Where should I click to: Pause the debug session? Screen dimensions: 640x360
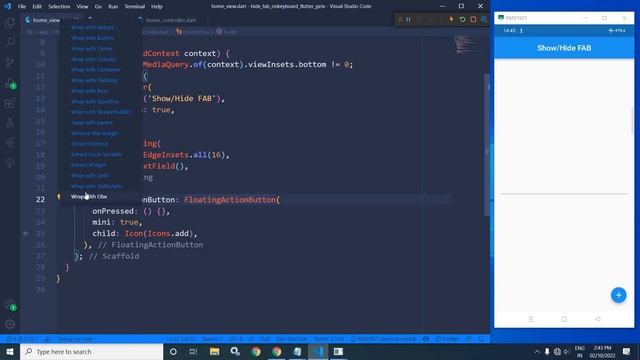click(x=408, y=20)
